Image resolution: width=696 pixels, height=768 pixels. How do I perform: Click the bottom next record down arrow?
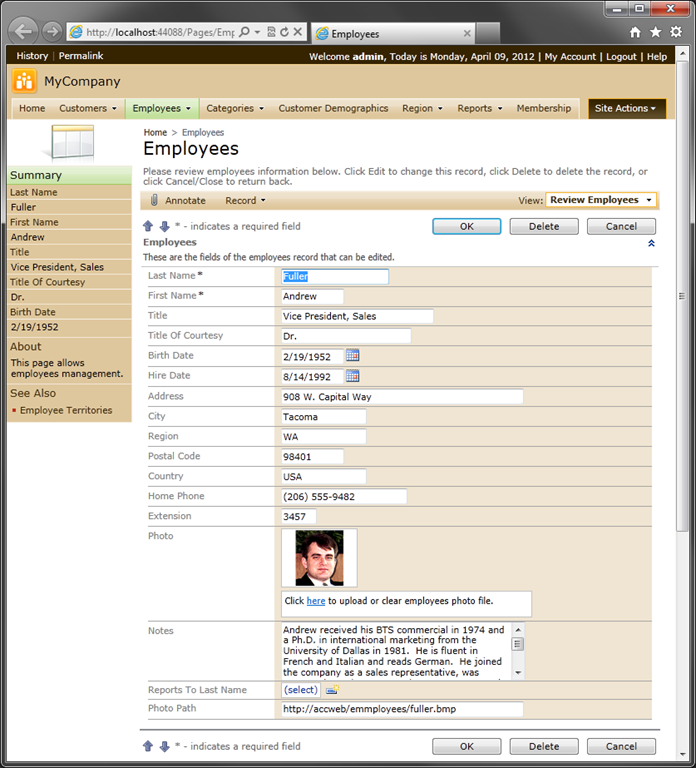[x=165, y=746]
